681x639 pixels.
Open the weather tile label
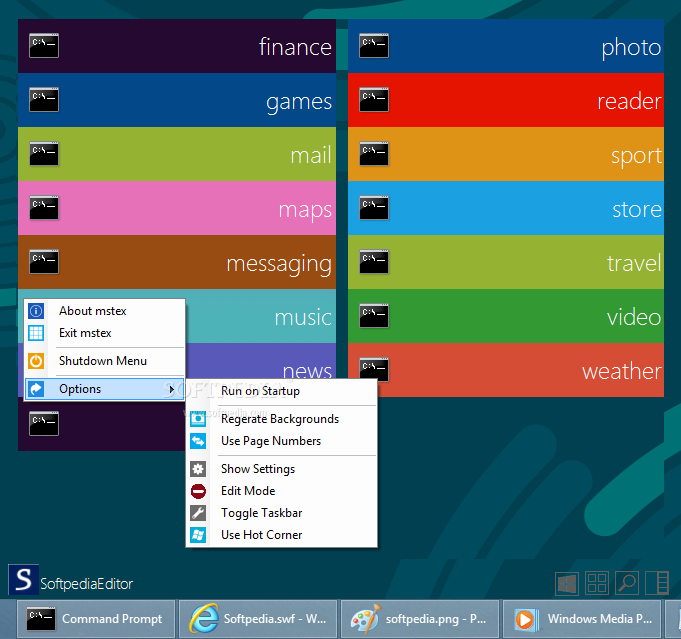coord(622,371)
